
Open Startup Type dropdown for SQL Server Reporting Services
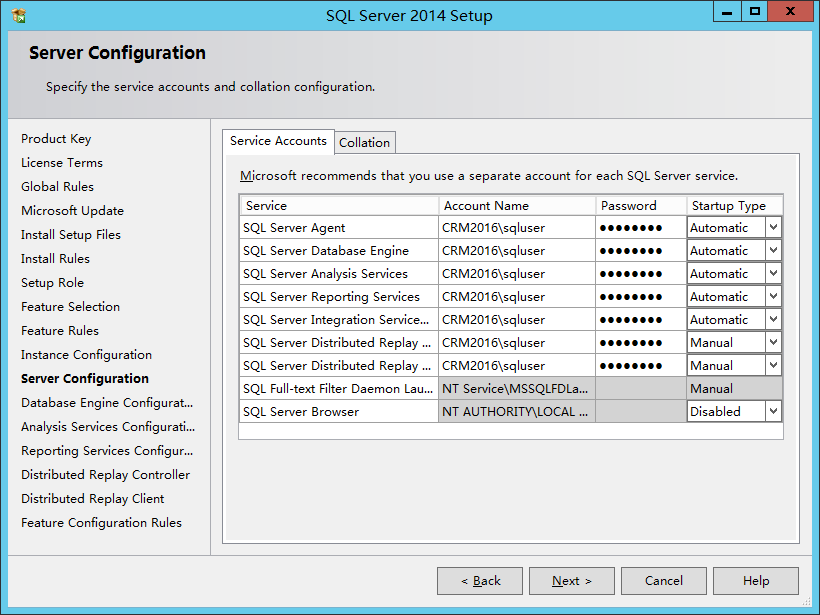coord(773,297)
